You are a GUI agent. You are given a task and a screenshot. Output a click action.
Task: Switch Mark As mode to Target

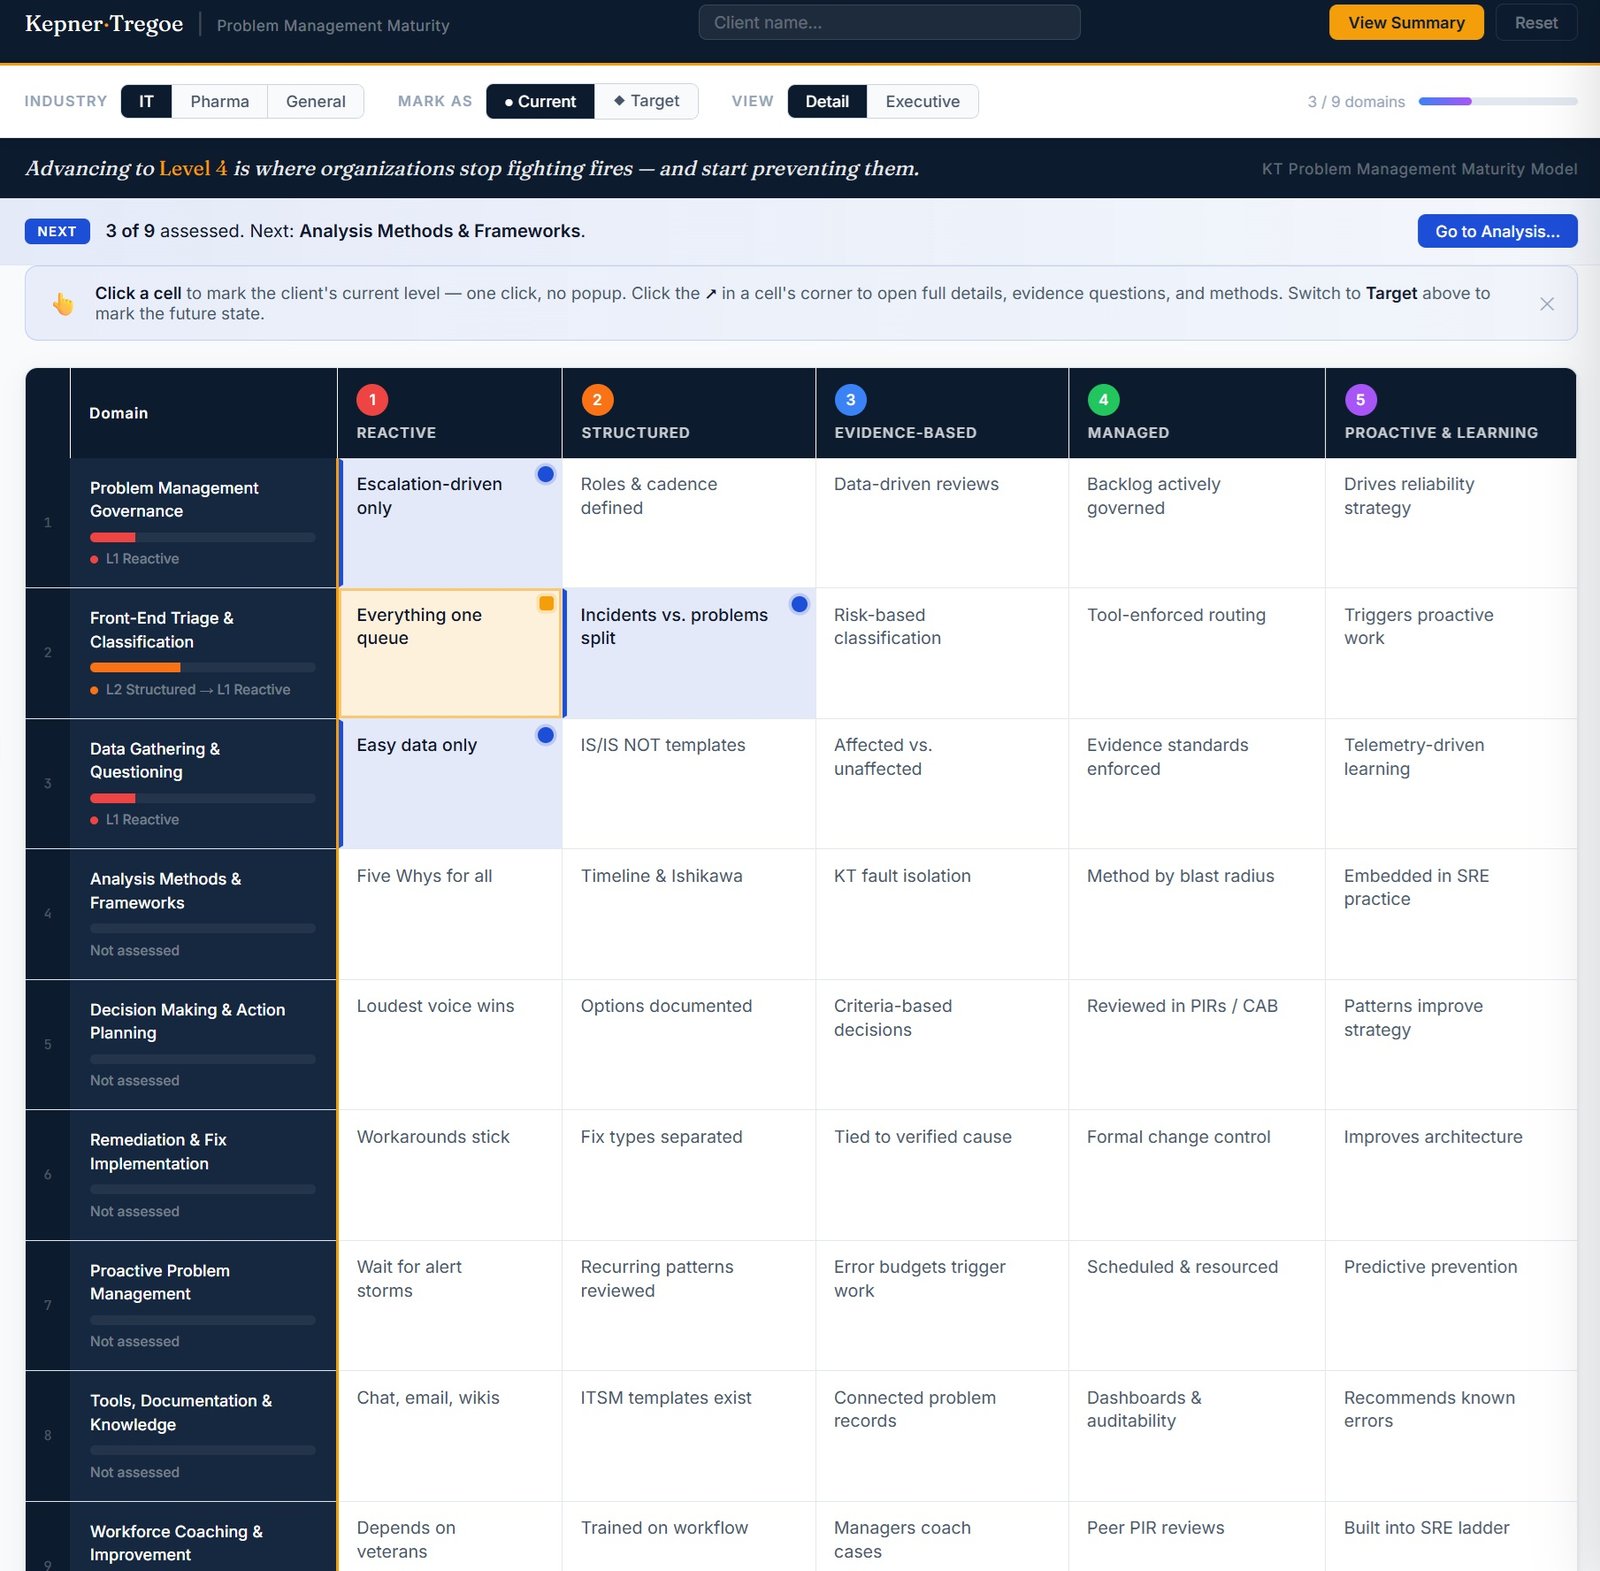click(646, 101)
